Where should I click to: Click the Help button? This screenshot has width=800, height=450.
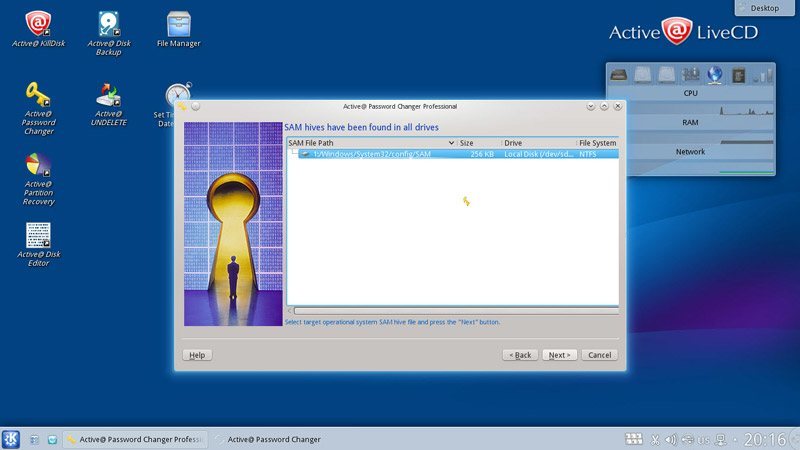tap(197, 355)
